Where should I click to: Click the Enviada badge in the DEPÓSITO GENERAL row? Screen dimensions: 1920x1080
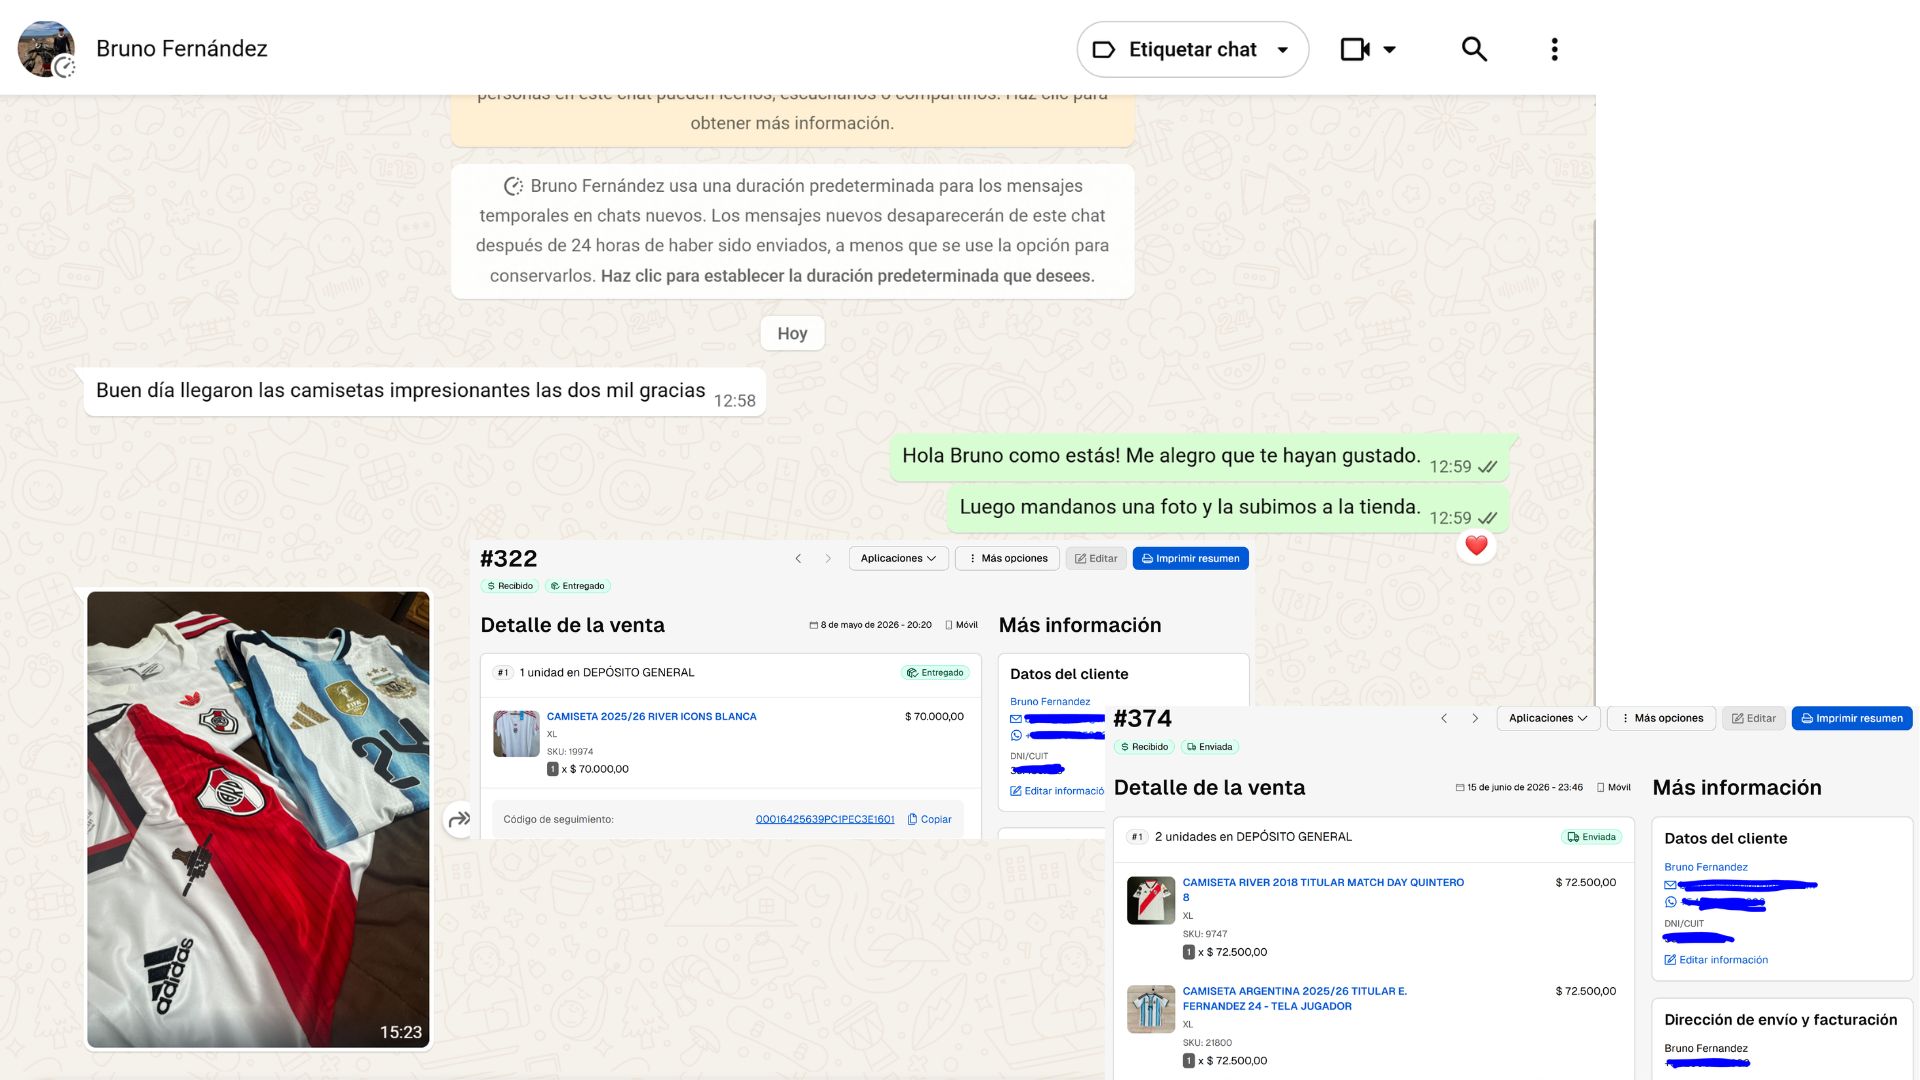1591,837
